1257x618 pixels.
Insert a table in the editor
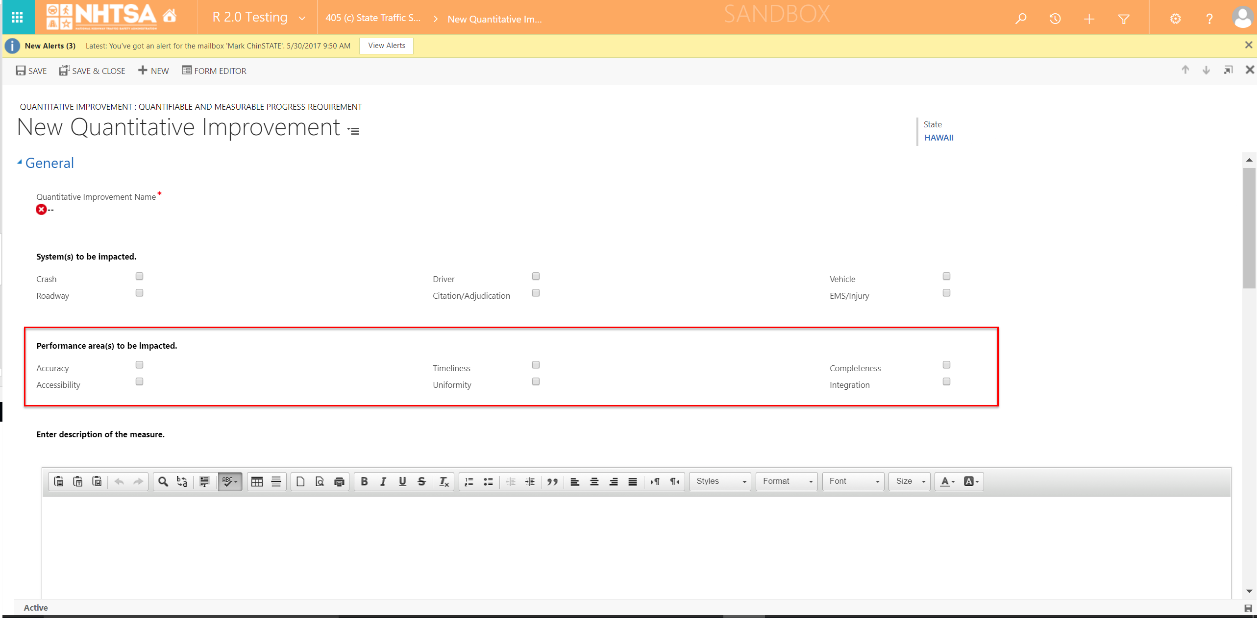257,482
